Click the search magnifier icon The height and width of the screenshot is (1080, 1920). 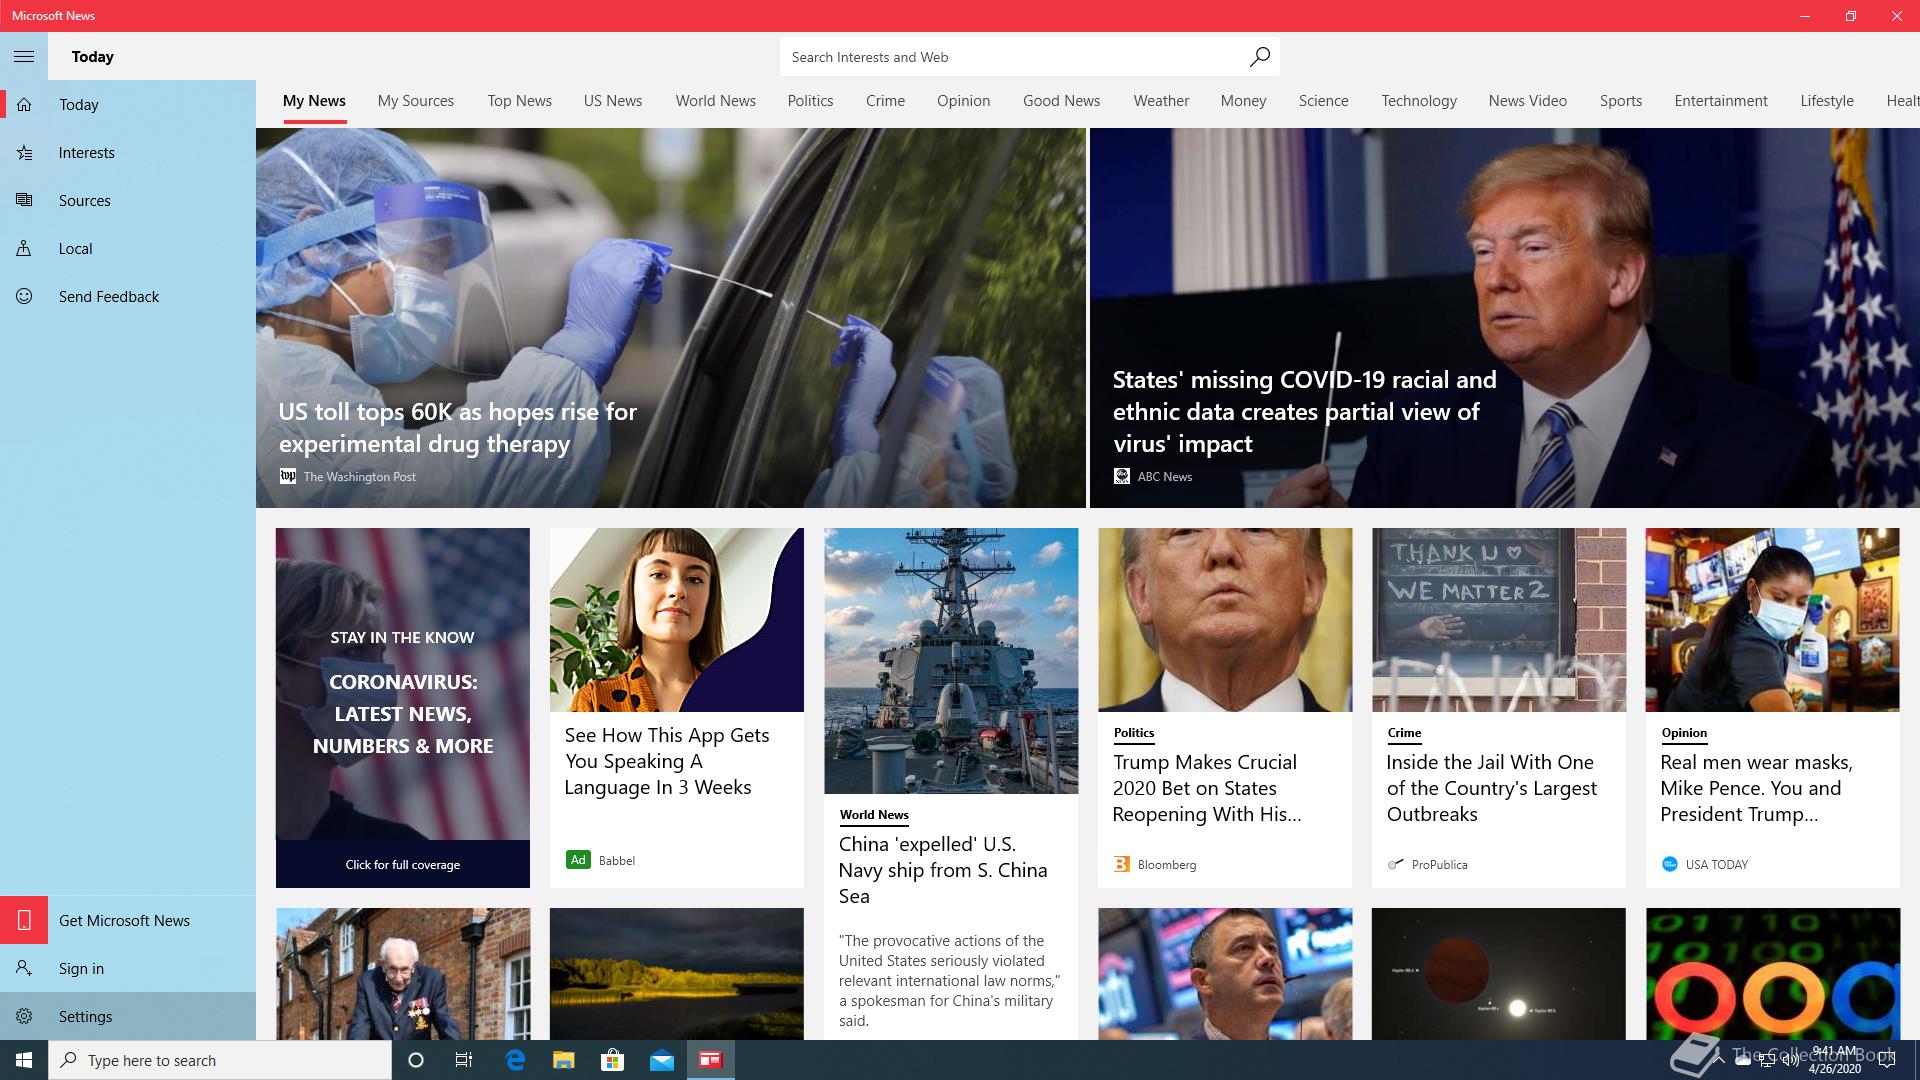pyautogui.click(x=1259, y=57)
